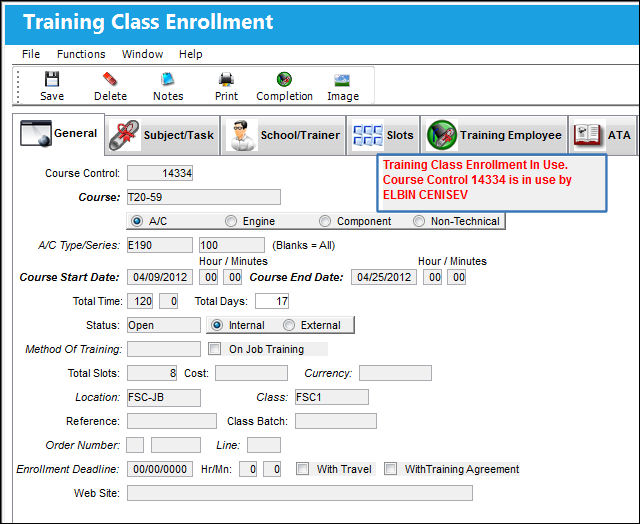Image resolution: width=640 pixels, height=524 pixels.
Task: Click the Cost input field
Action: click(x=251, y=373)
